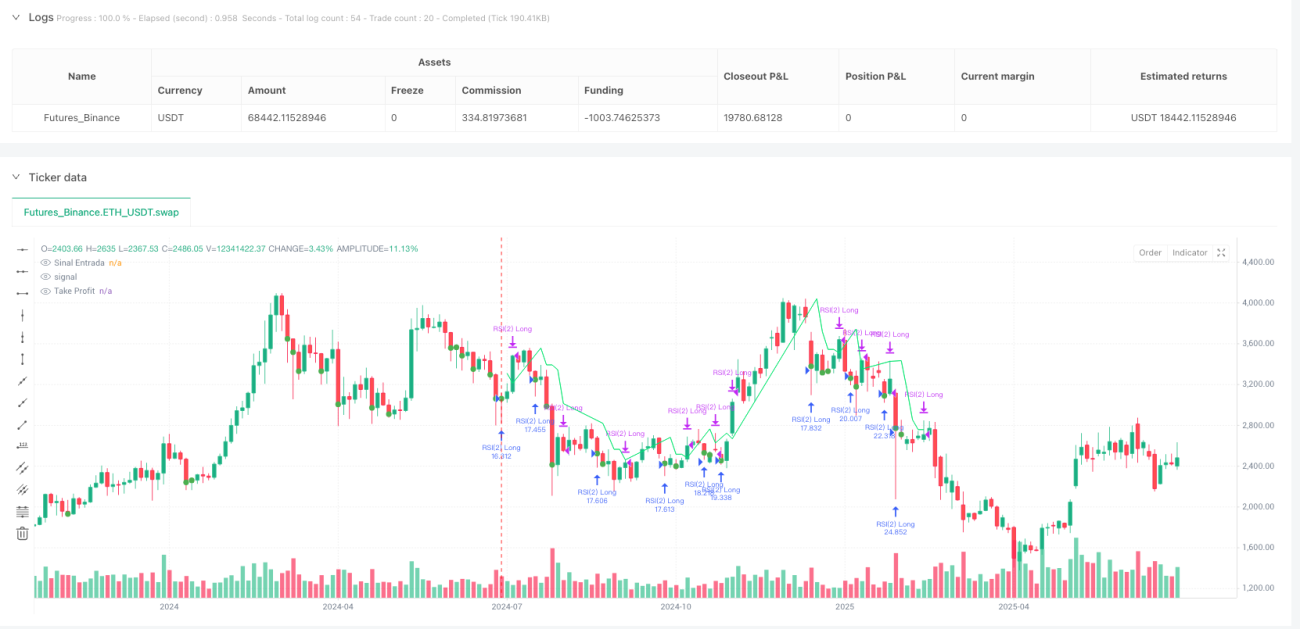Image resolution: width=1300 pixels, height=629 pixels.
Task: Collapse the Ticker data section
Action: click(x=16, y=177)
